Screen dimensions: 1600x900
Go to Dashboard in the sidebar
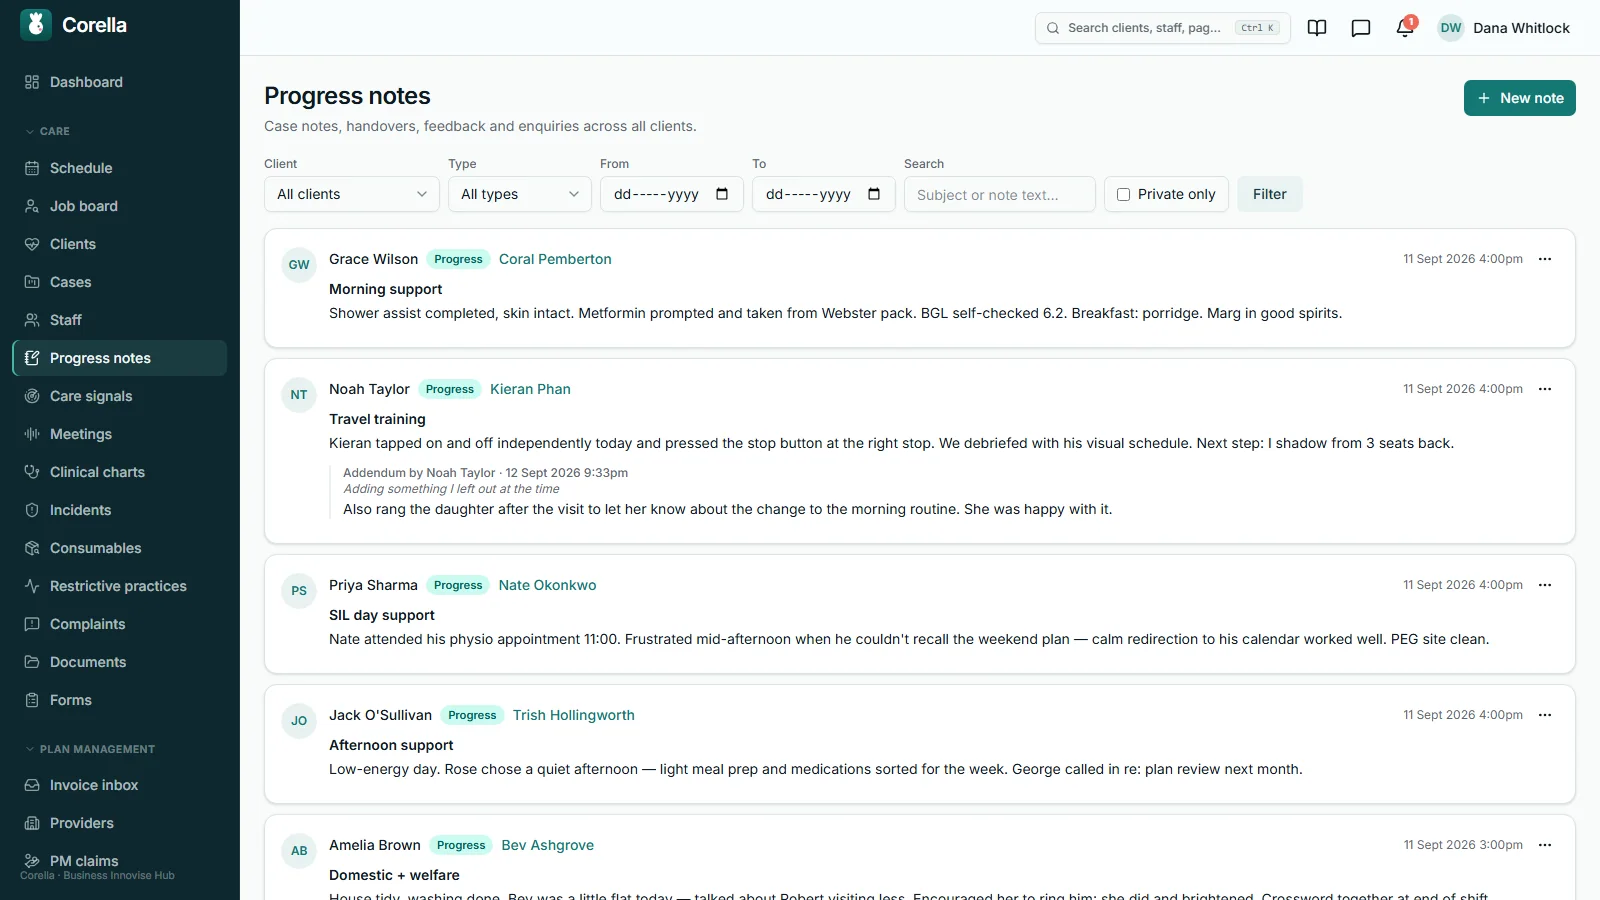coord(119,82)
